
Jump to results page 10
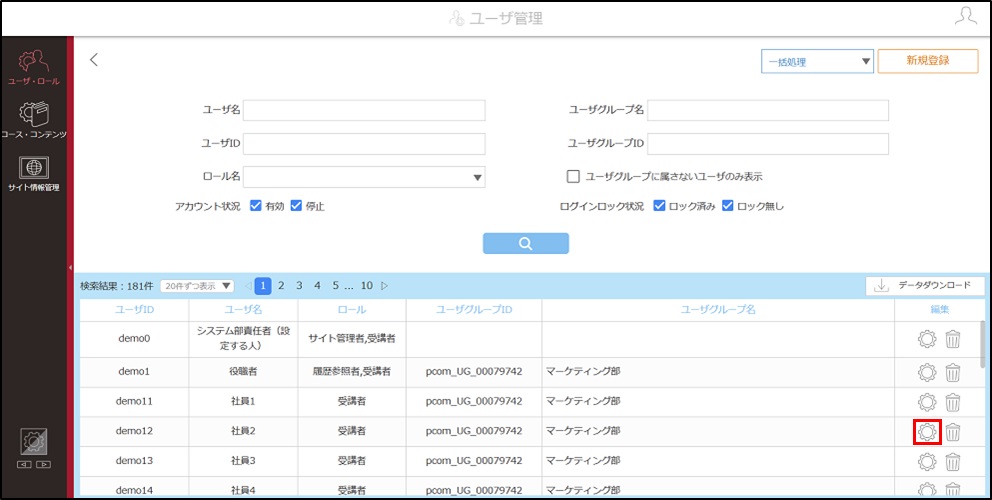point(367,286)
